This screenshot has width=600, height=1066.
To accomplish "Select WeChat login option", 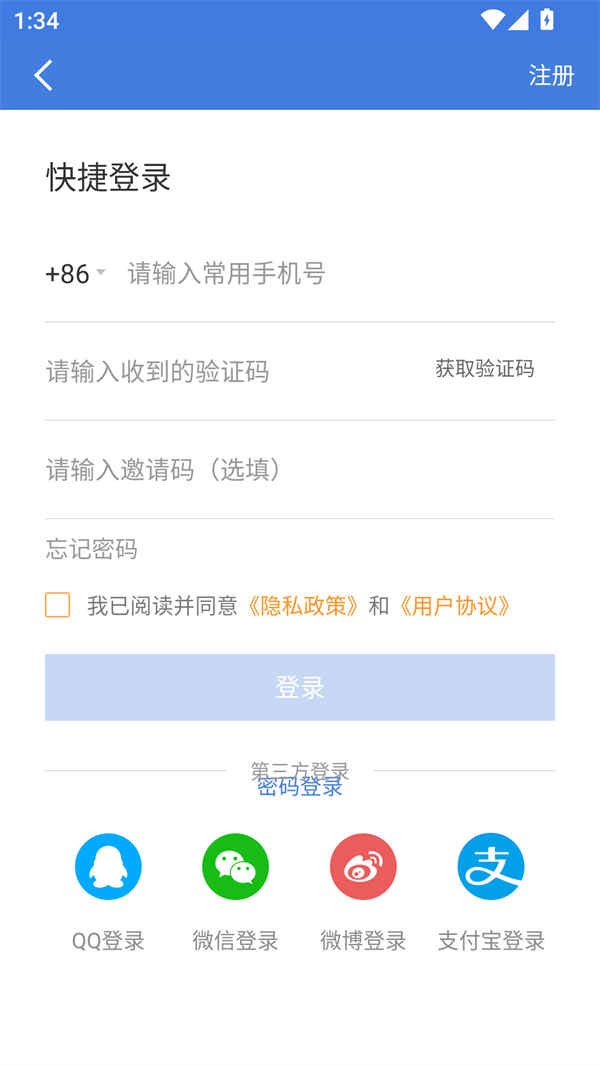I will coord(235,866).
